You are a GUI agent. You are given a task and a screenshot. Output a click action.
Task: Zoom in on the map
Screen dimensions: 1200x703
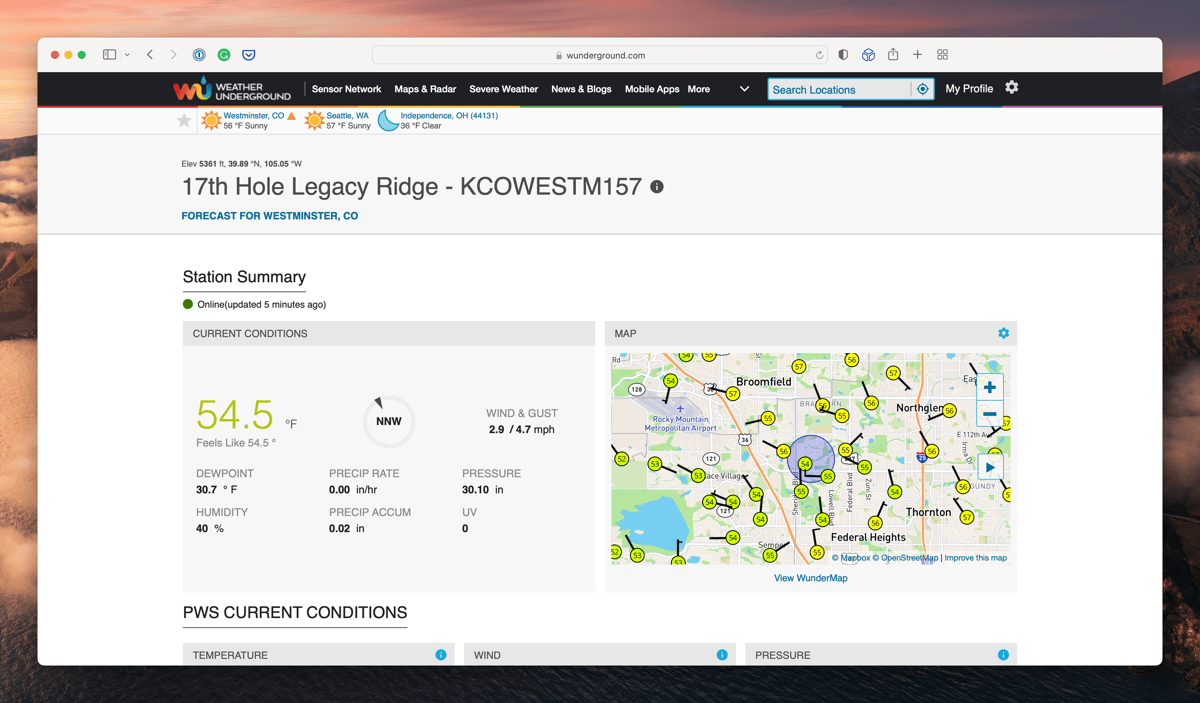pos(989,387)
